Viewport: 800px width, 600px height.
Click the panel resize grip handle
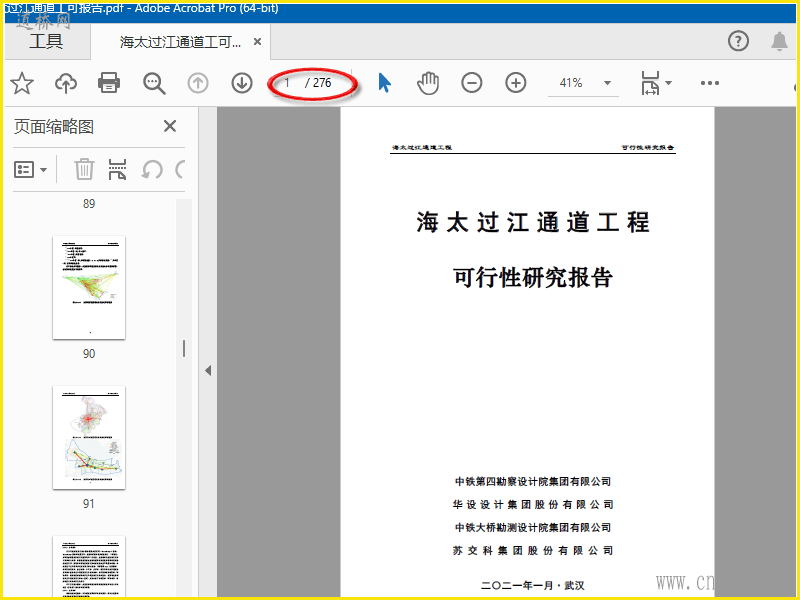pyautogui.click(x=184, y=349)
